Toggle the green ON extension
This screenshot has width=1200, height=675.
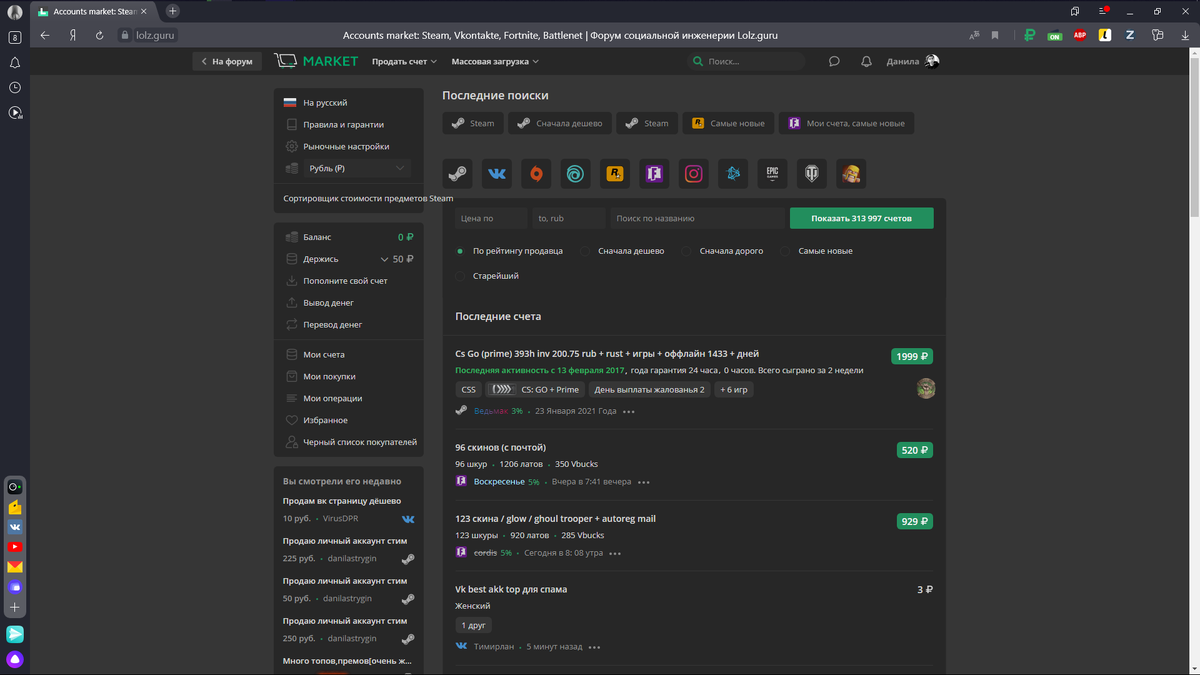(1055, 35)
